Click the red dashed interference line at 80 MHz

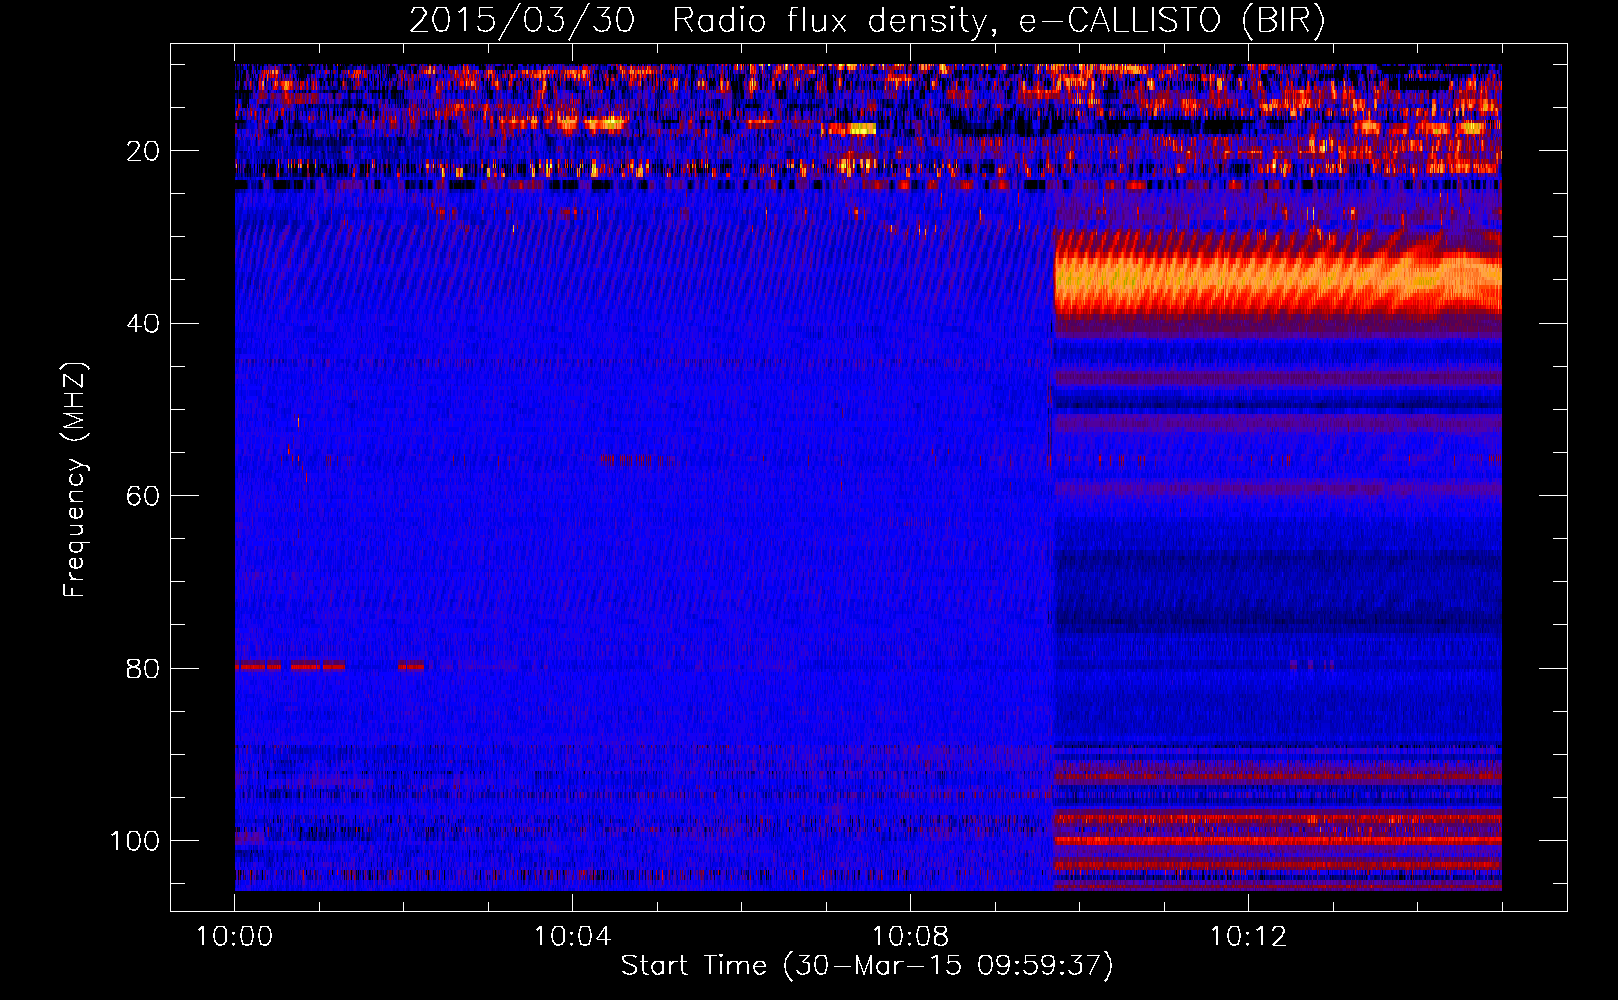(x=330, y=665)
